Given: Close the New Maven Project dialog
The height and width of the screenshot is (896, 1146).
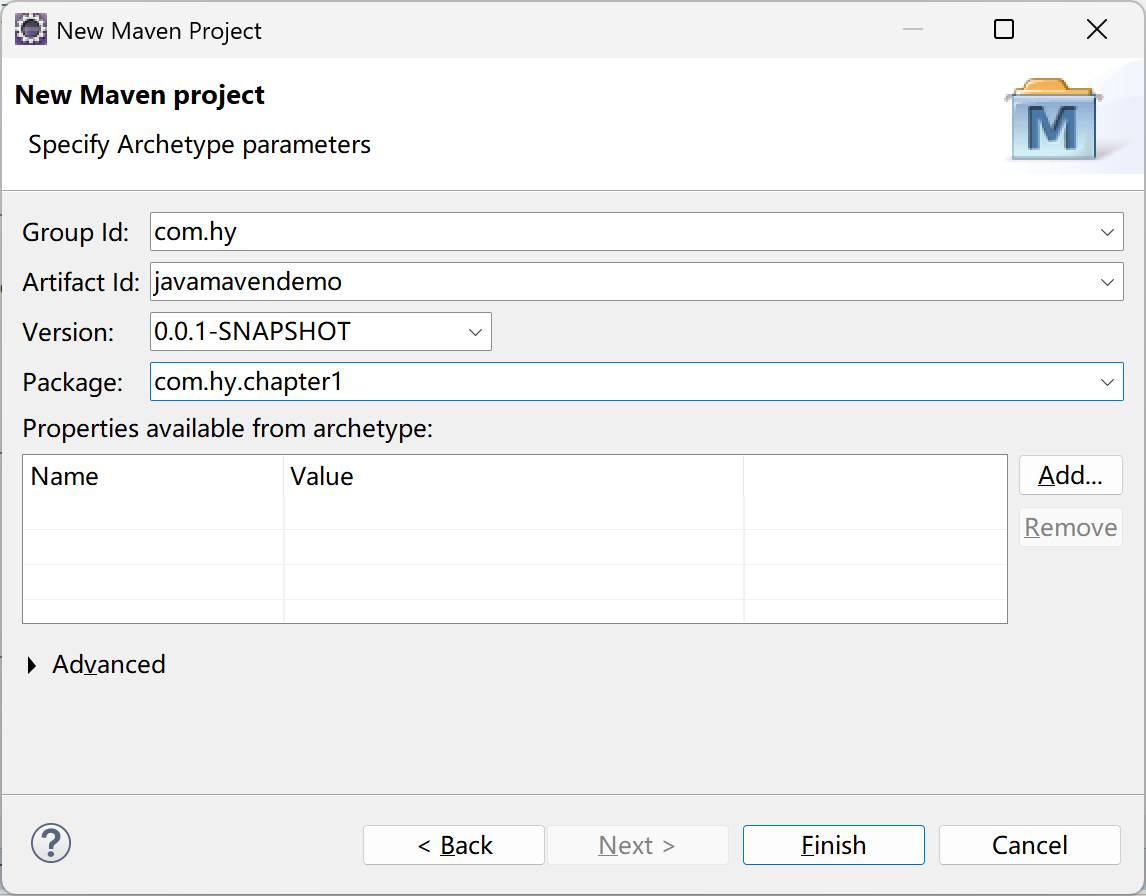Looking at the screenshot, I should [x=1096, y=29].
